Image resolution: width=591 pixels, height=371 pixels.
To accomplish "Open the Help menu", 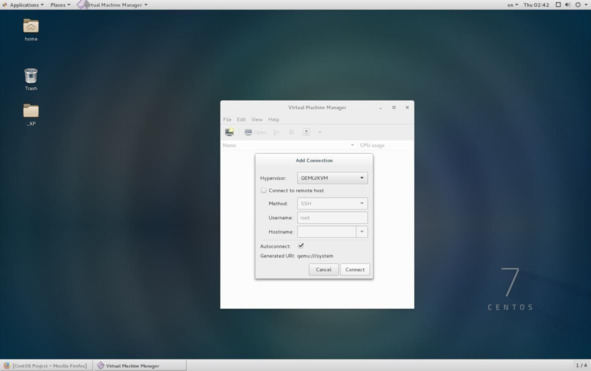I will [x=274, y=120].
